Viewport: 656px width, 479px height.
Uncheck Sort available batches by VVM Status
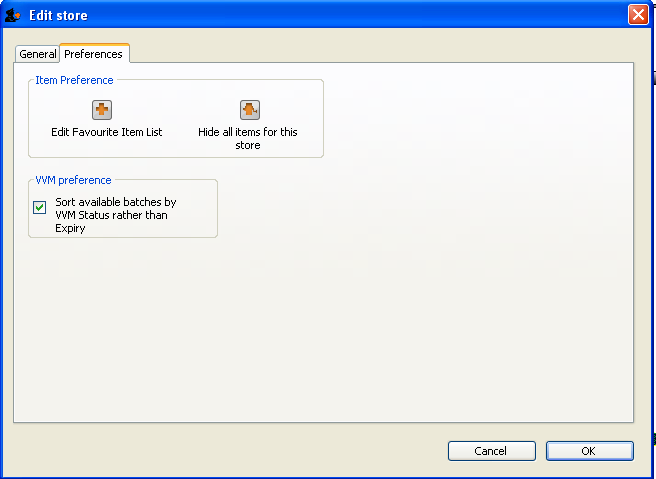(40, 207)
